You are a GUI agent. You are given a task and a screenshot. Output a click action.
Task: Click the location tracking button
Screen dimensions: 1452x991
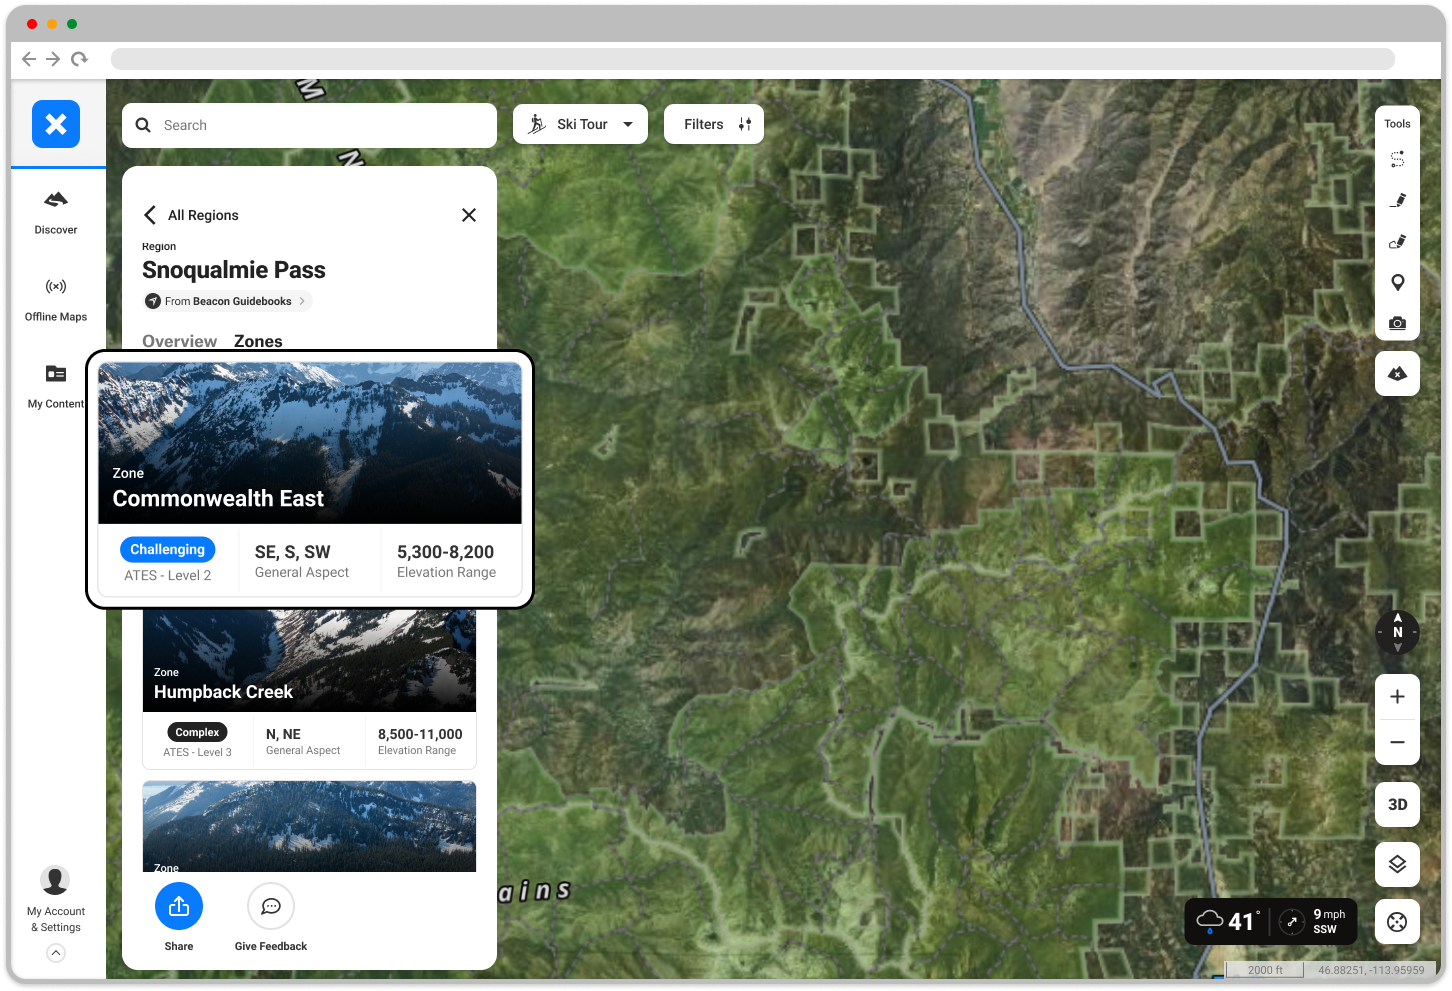click(1398, 922)
